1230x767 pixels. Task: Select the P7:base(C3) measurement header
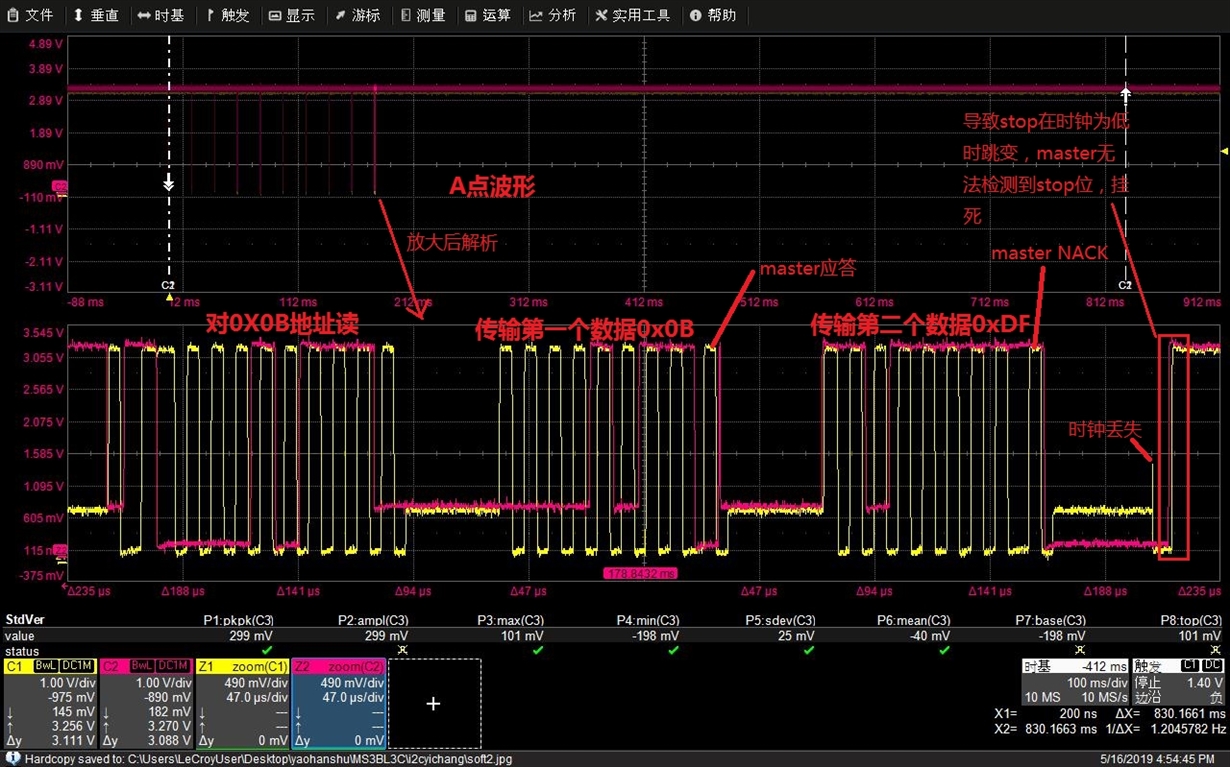pyautogui.click(x=1050, y=620)
